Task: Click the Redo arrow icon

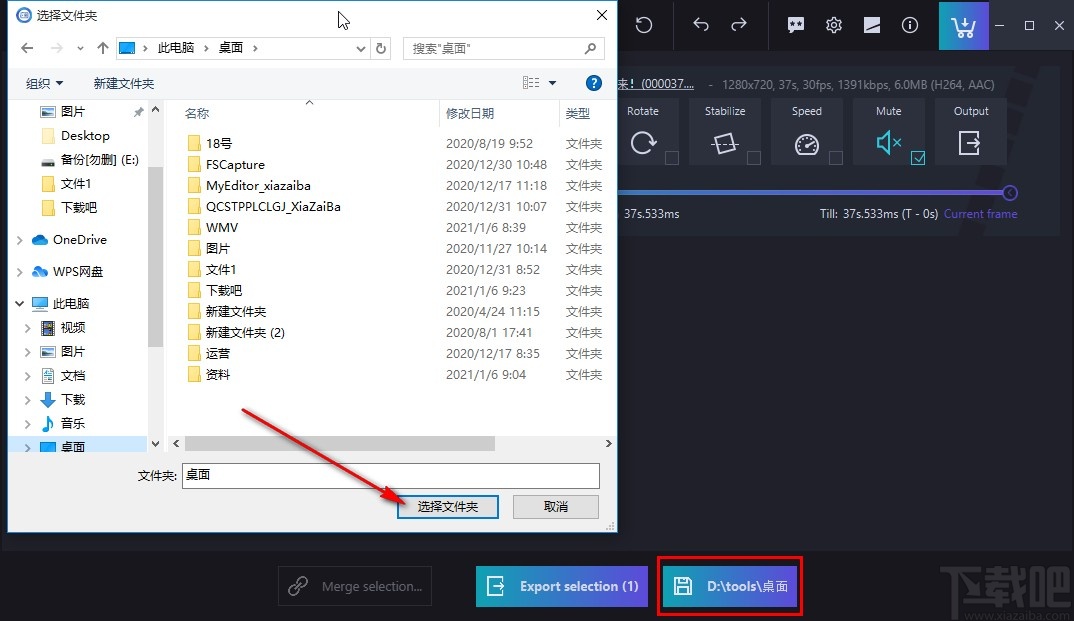Action: click(739, 25)
